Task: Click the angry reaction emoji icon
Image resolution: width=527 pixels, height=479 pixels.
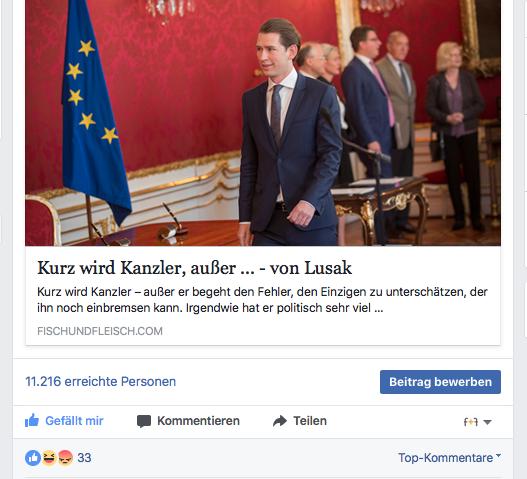Action: (65, 458)
